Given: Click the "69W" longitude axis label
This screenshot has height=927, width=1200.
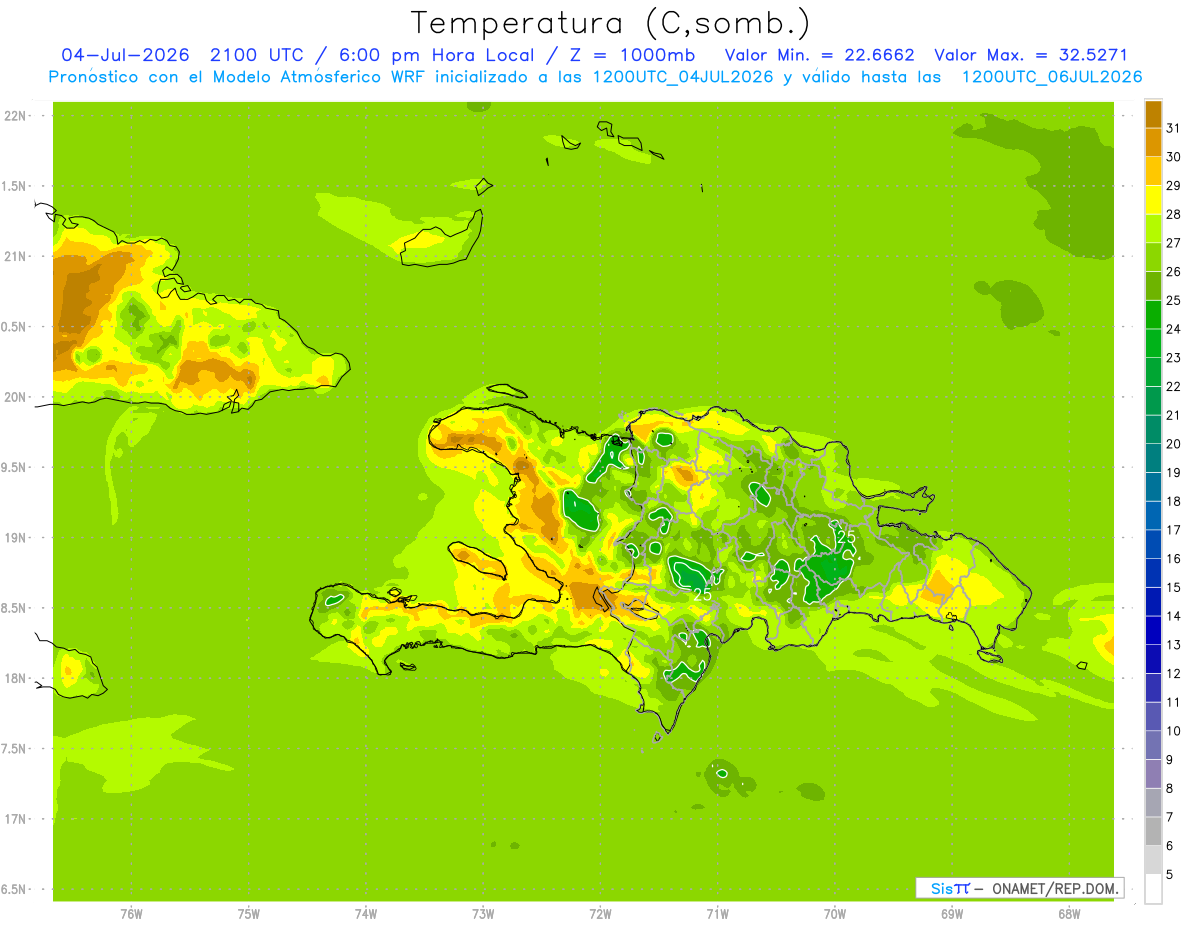Looking at the screenshot, I should coord(951,913).
